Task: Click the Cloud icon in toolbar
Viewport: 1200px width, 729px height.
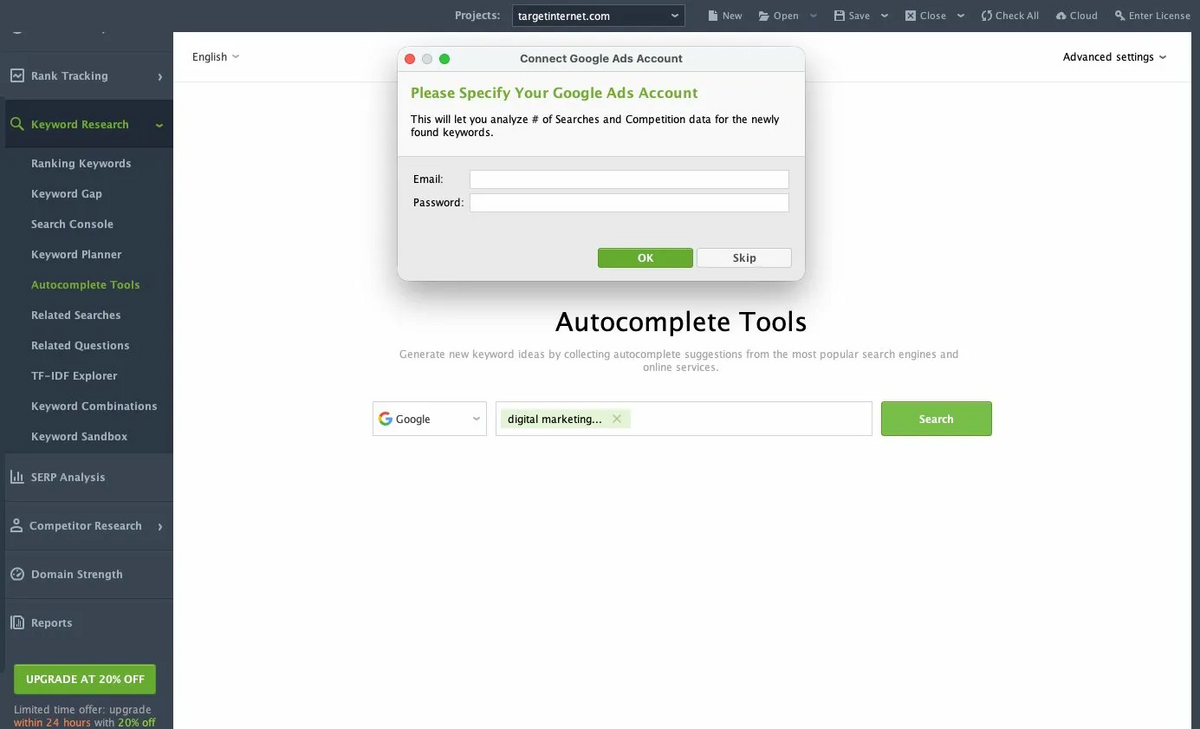Action: (1061, 16)
